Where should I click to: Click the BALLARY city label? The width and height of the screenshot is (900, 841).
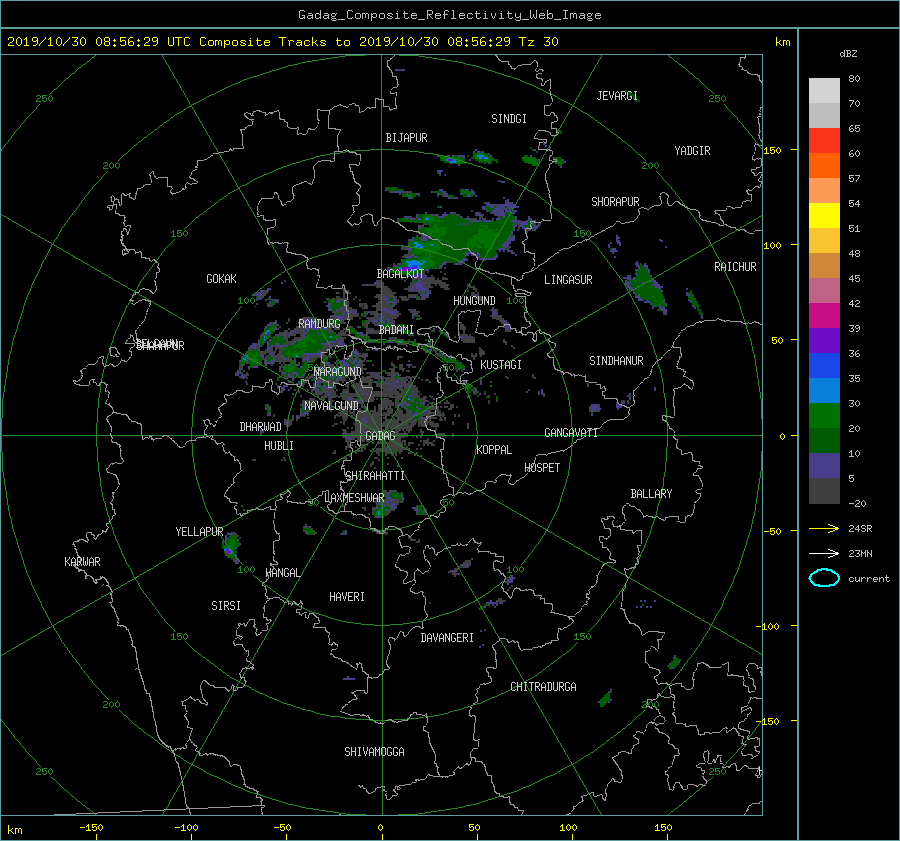651,494
